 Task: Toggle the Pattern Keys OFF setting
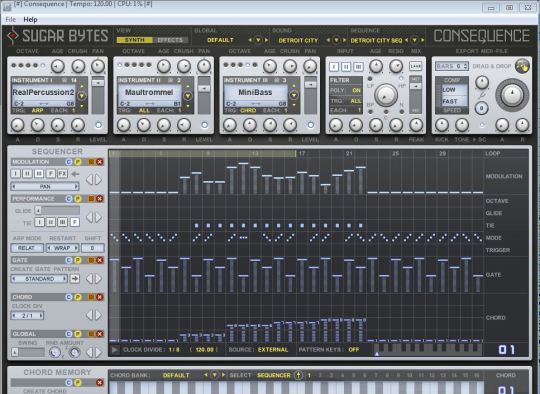pos(354,350)
